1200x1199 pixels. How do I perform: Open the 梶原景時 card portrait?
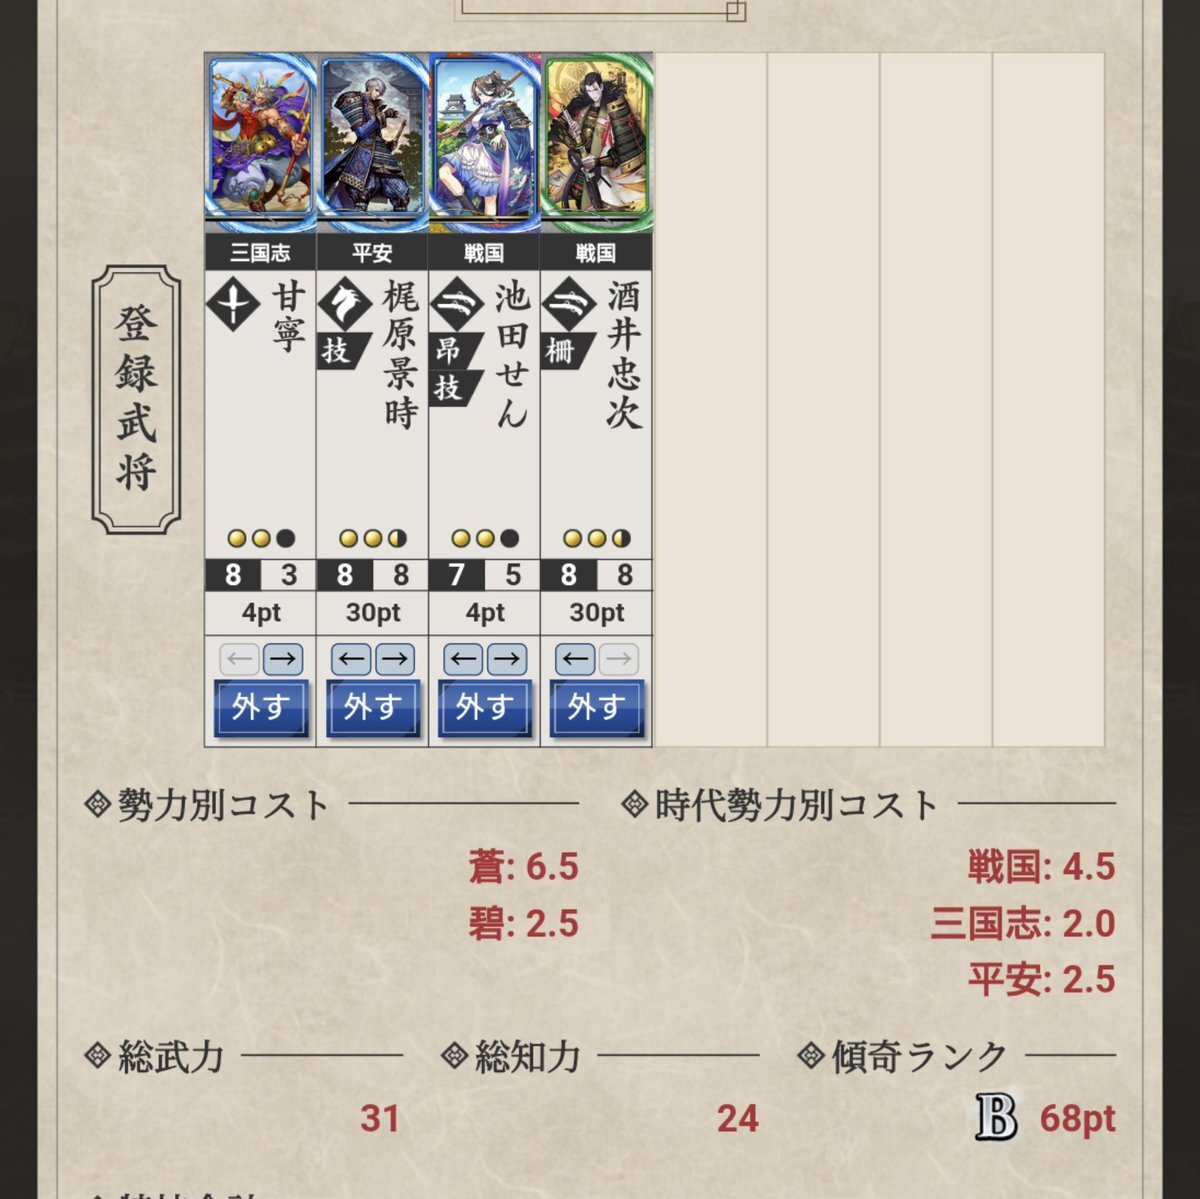372,136
